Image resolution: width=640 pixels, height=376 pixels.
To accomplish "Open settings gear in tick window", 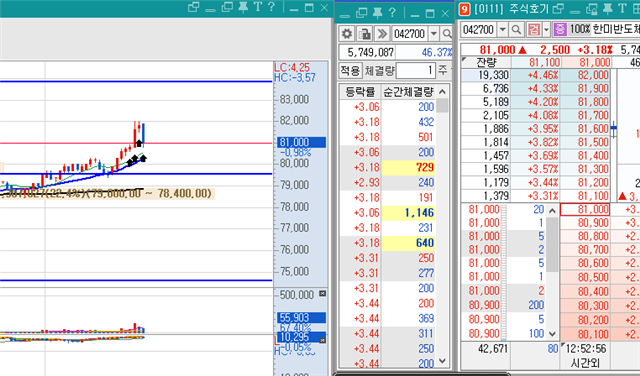I will (x=347, y=33).
